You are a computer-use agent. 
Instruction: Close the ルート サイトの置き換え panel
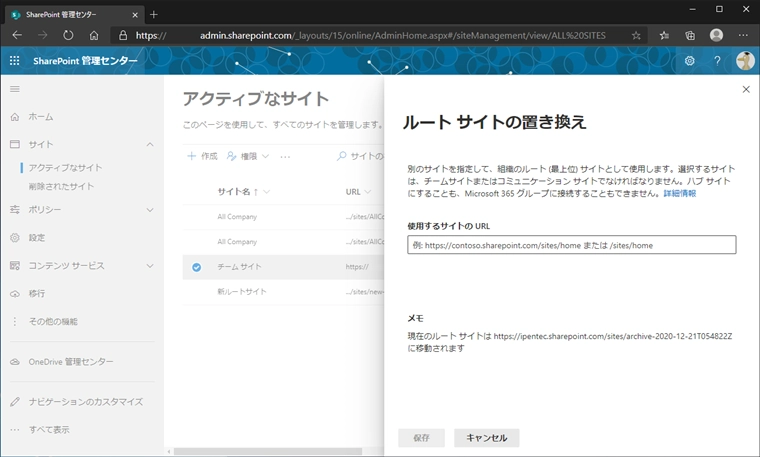(746, 89)
